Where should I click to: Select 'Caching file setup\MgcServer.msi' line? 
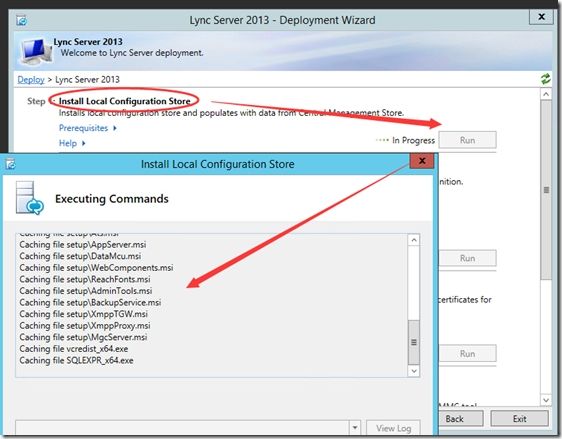point(83,337)
